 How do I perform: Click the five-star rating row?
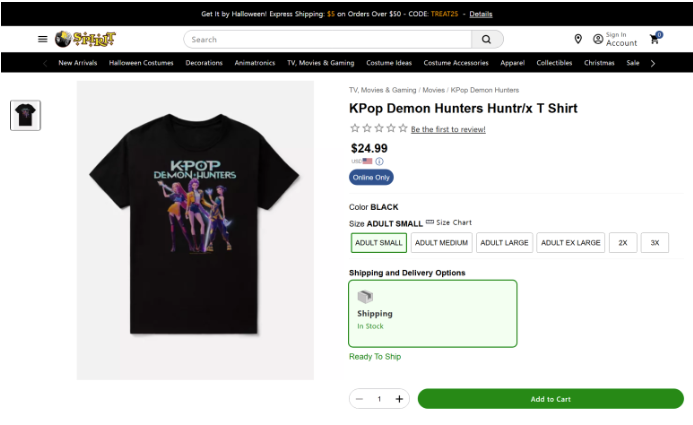pos(378,128)
